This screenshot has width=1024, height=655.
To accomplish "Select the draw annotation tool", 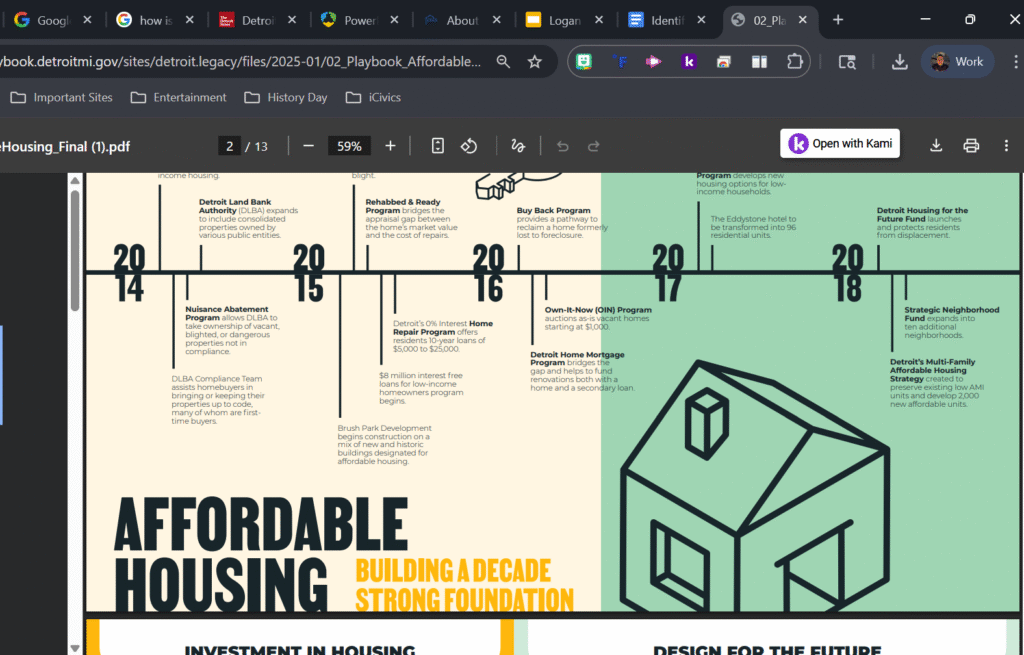I will pyautogui.click(x=518, y=146).
